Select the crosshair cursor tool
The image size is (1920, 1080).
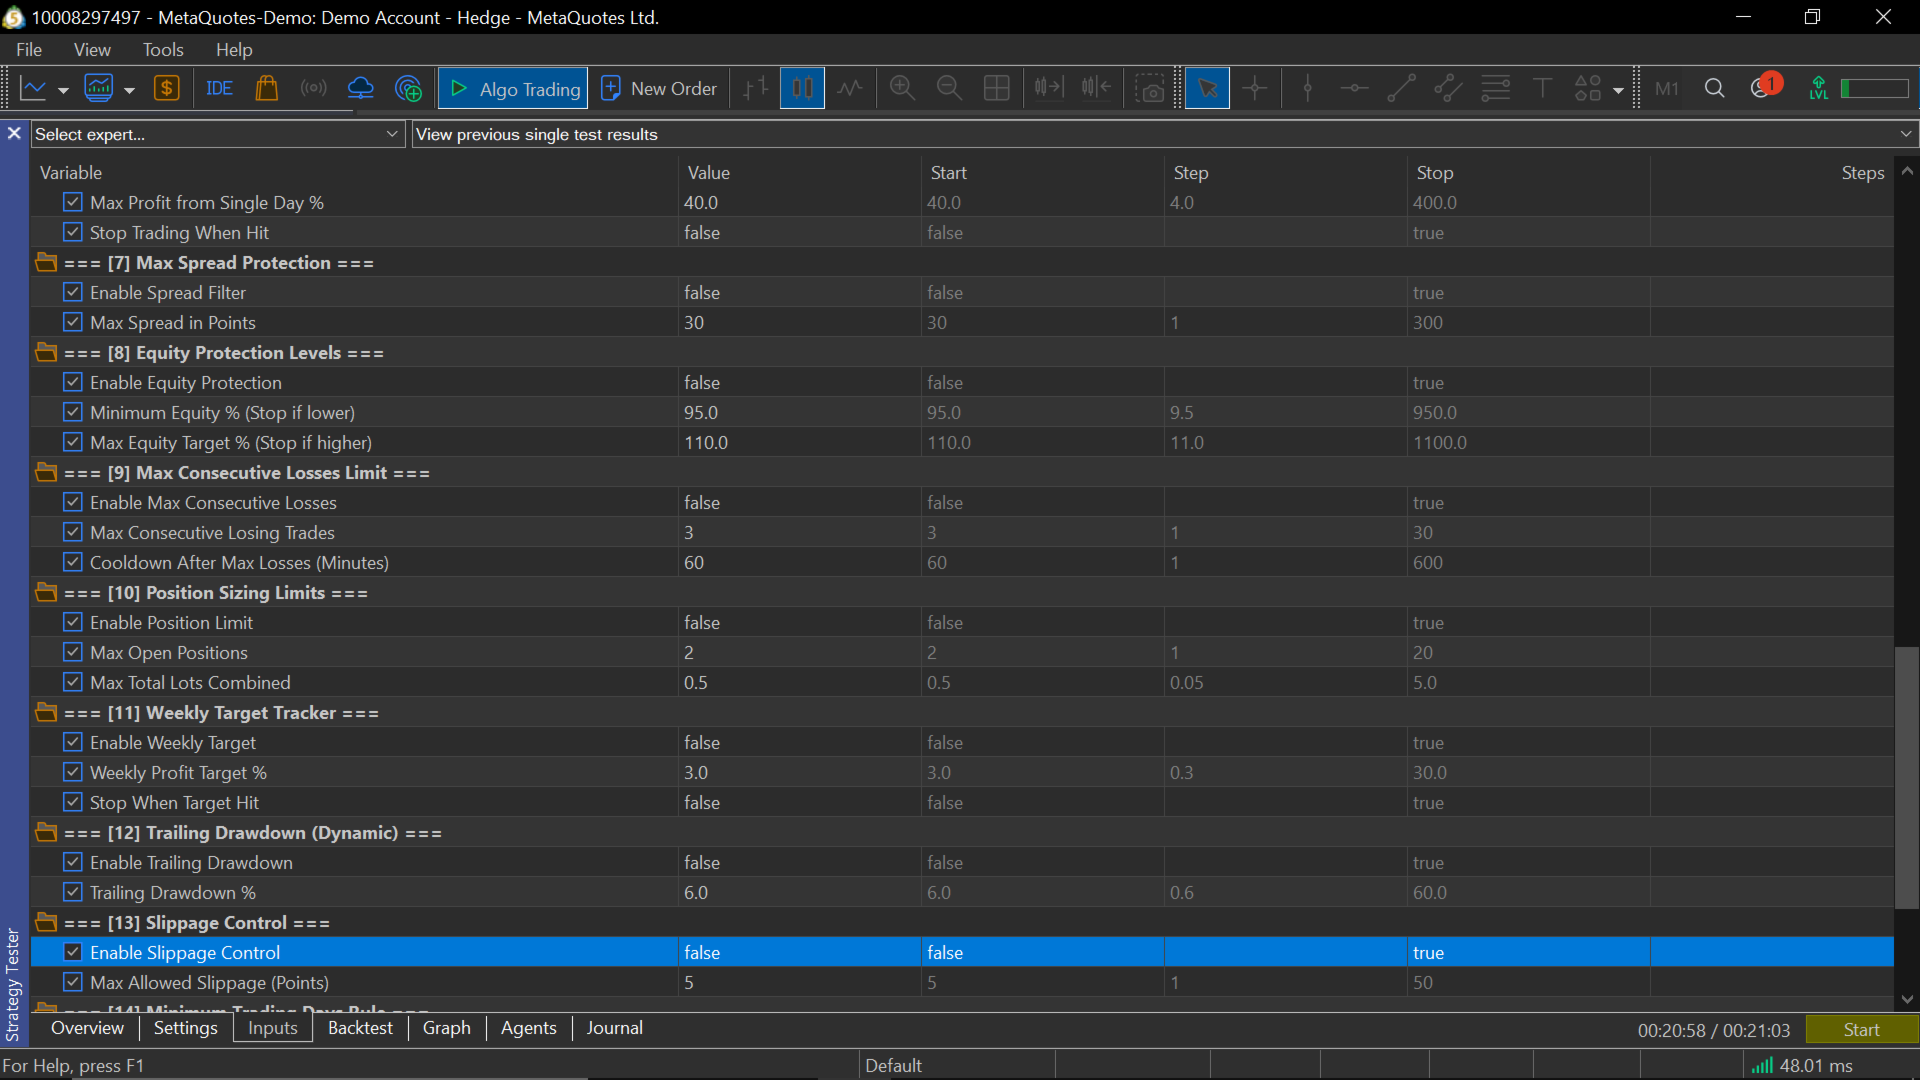coord(1254,89)
